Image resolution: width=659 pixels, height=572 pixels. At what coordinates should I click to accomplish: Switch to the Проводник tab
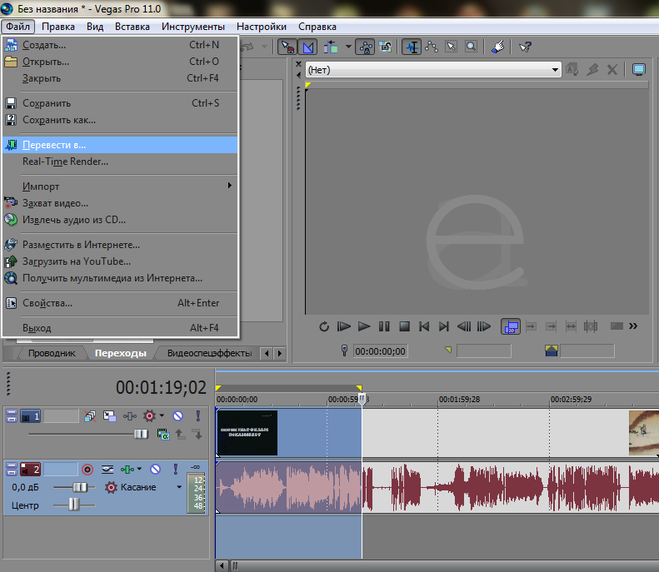pyautogui.click(x=51, y=353)
